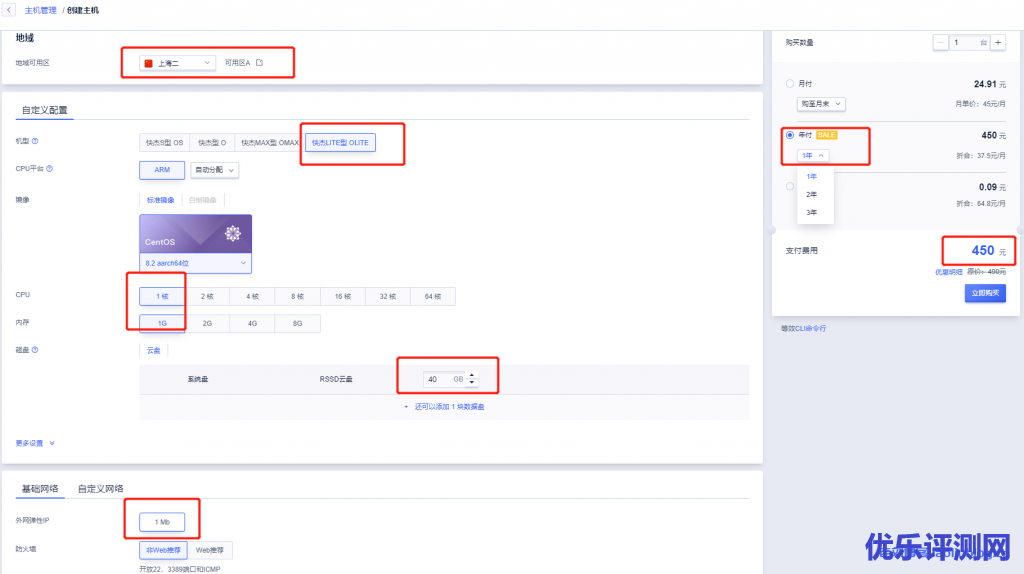The width and height of the screenshot is (1024, 574).
Task: Switch to the 自定义网络 tab
Action: 101,488
